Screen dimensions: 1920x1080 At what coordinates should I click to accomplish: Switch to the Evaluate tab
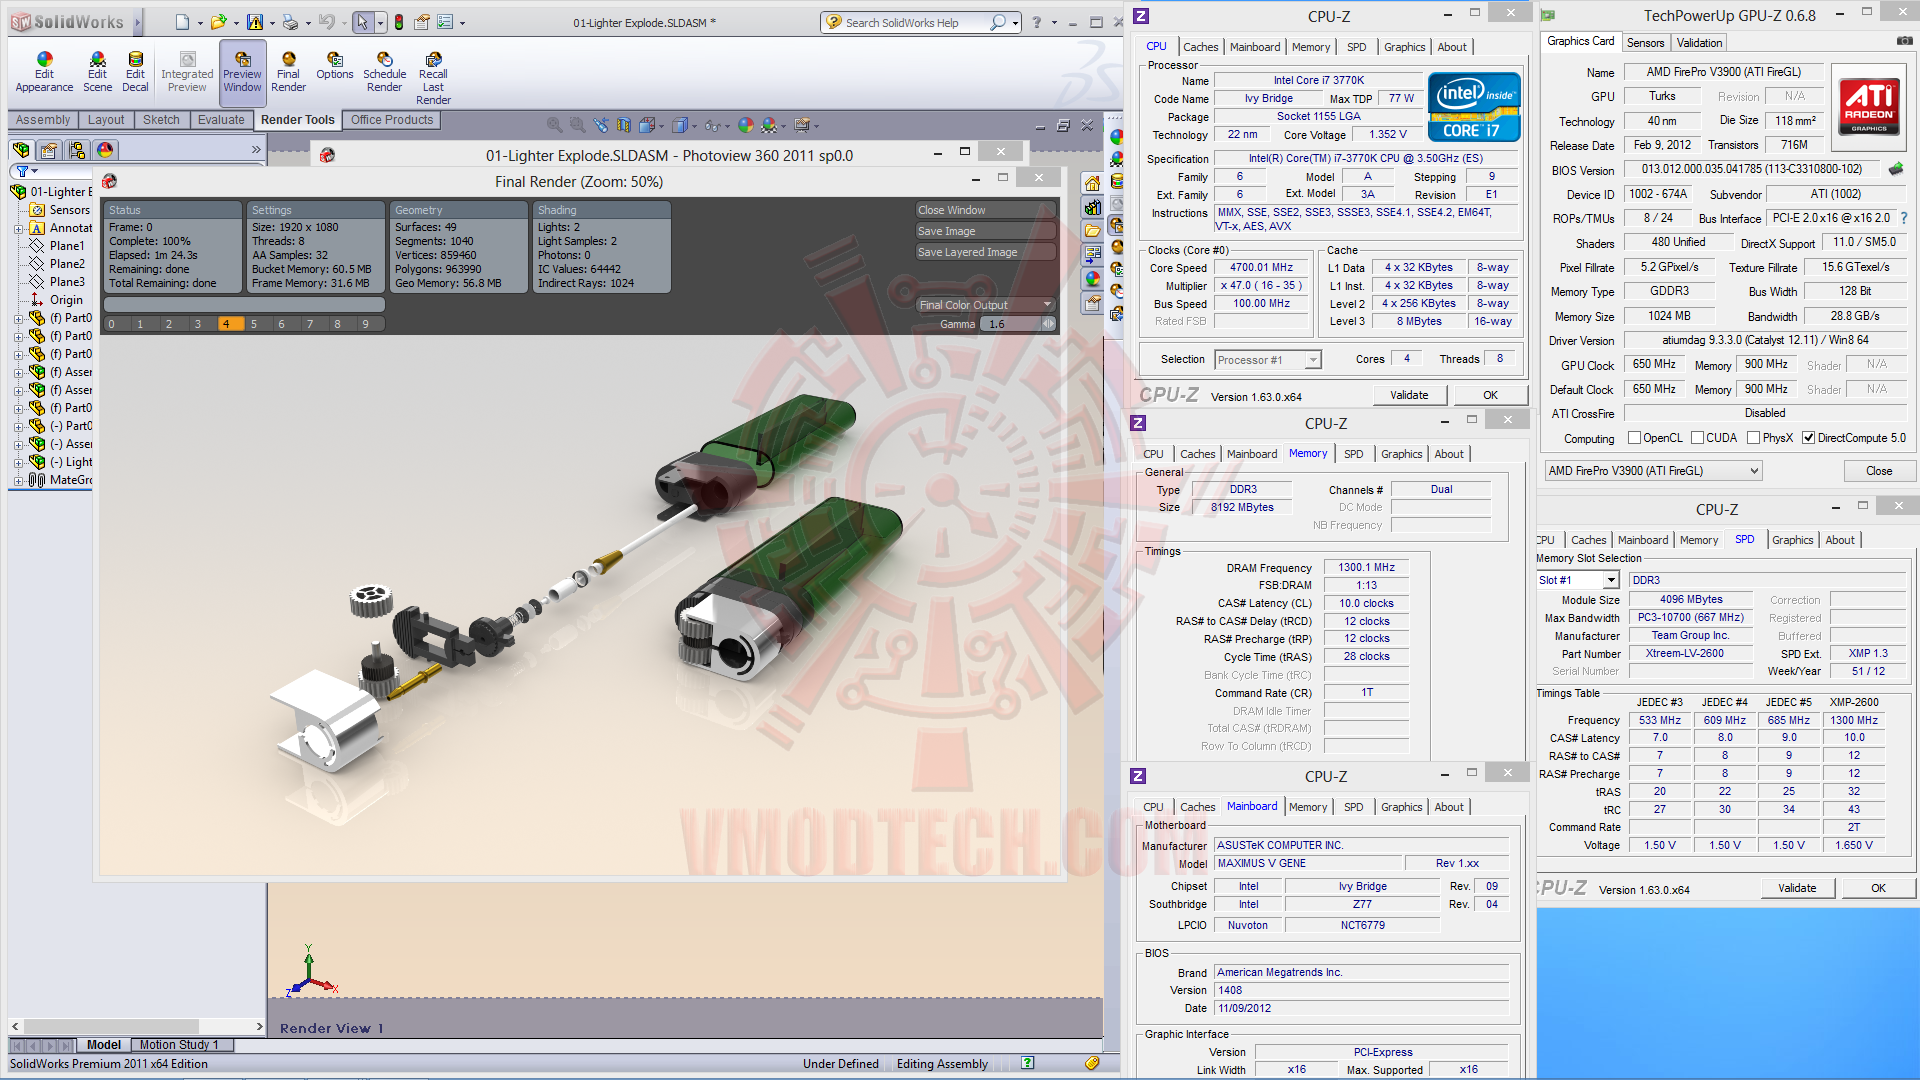(220, 120)
